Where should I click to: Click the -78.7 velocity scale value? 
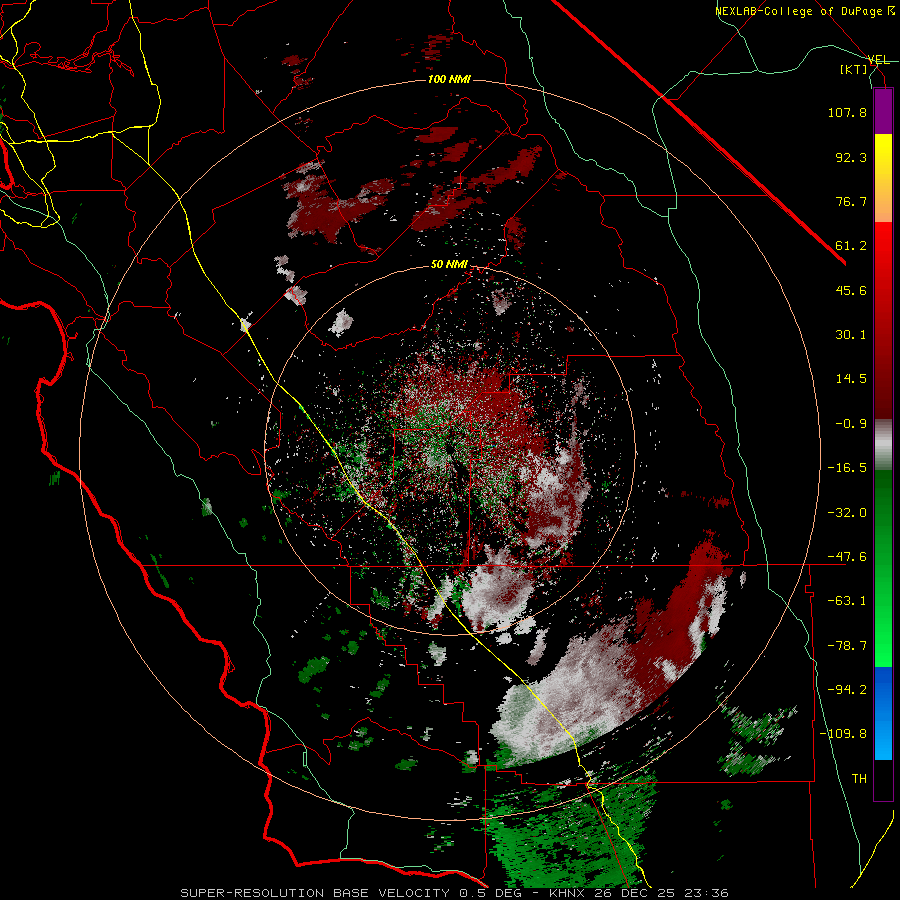847,646
